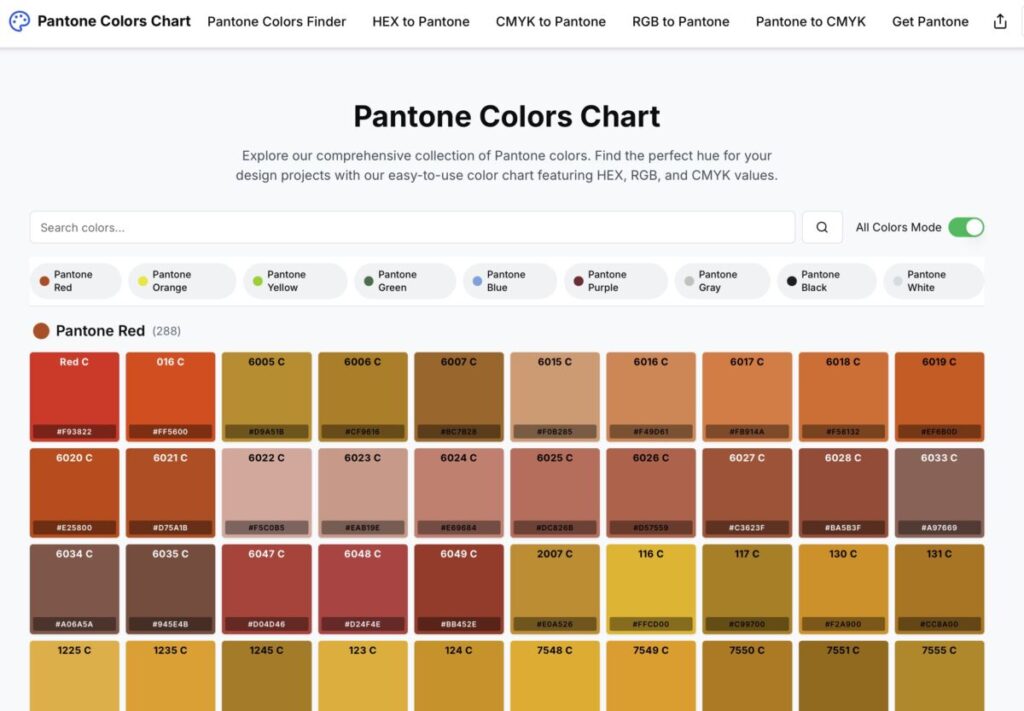The height and width of the screenshot is (711, 1024).
Task: Open Pantone Colors Finder page
Action: coord(276,21)
